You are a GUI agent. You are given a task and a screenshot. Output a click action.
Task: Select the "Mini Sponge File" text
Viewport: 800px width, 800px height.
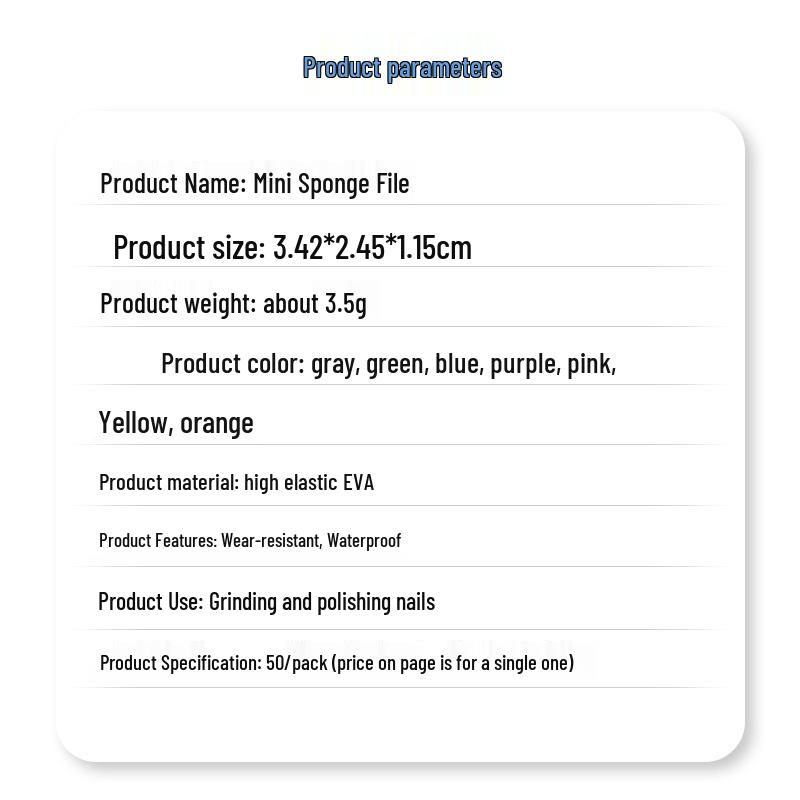331,184
